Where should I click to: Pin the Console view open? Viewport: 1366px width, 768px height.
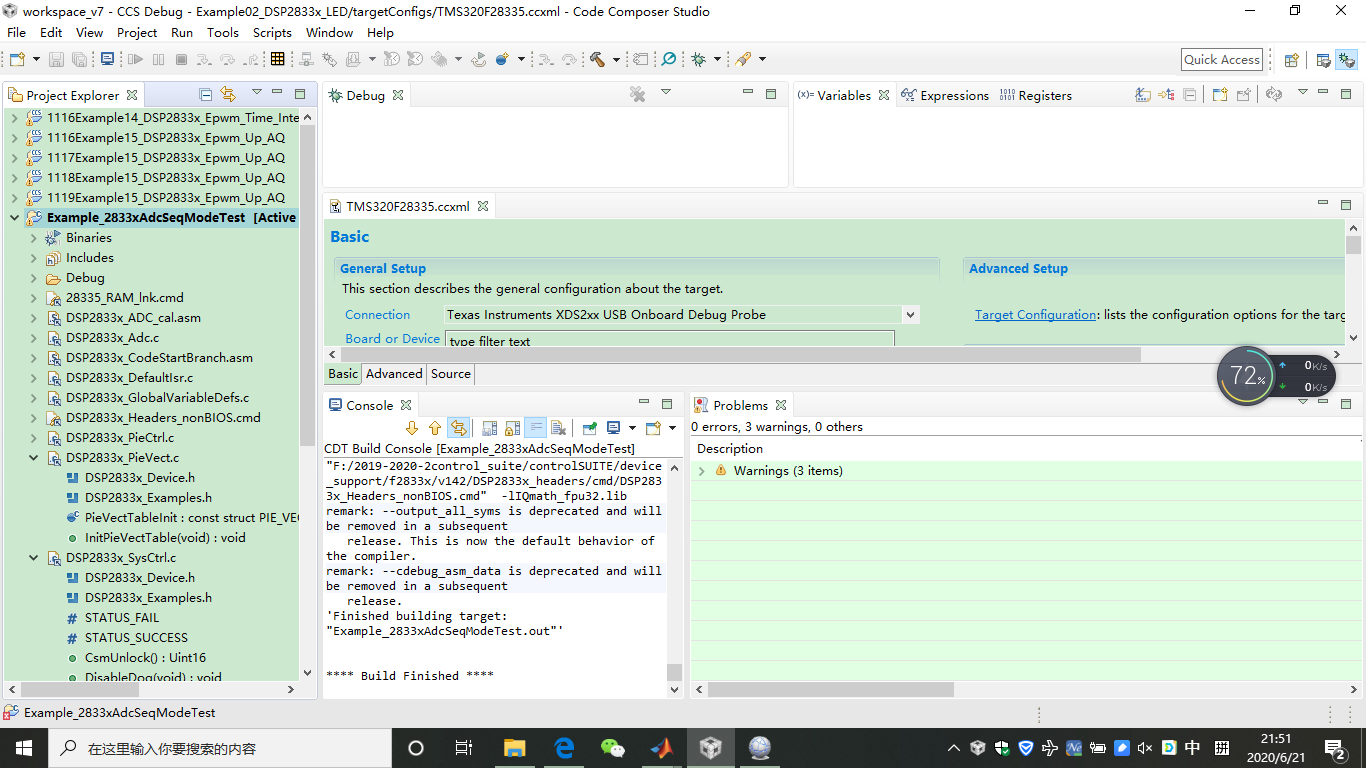tap(589, 427)
